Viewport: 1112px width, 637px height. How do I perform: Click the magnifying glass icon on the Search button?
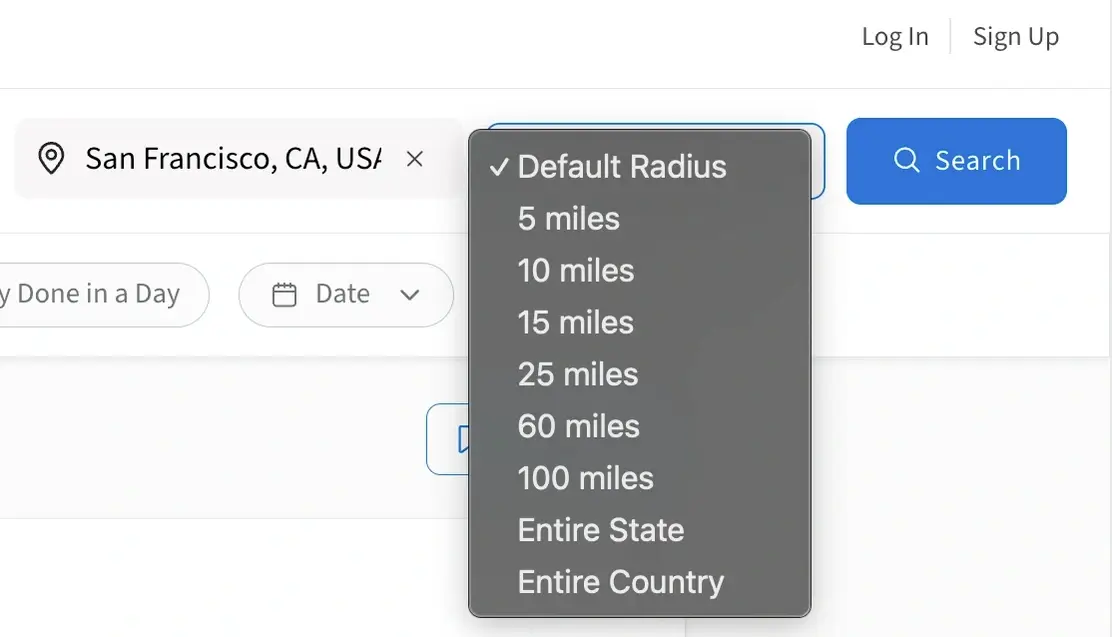pos(906,160)
